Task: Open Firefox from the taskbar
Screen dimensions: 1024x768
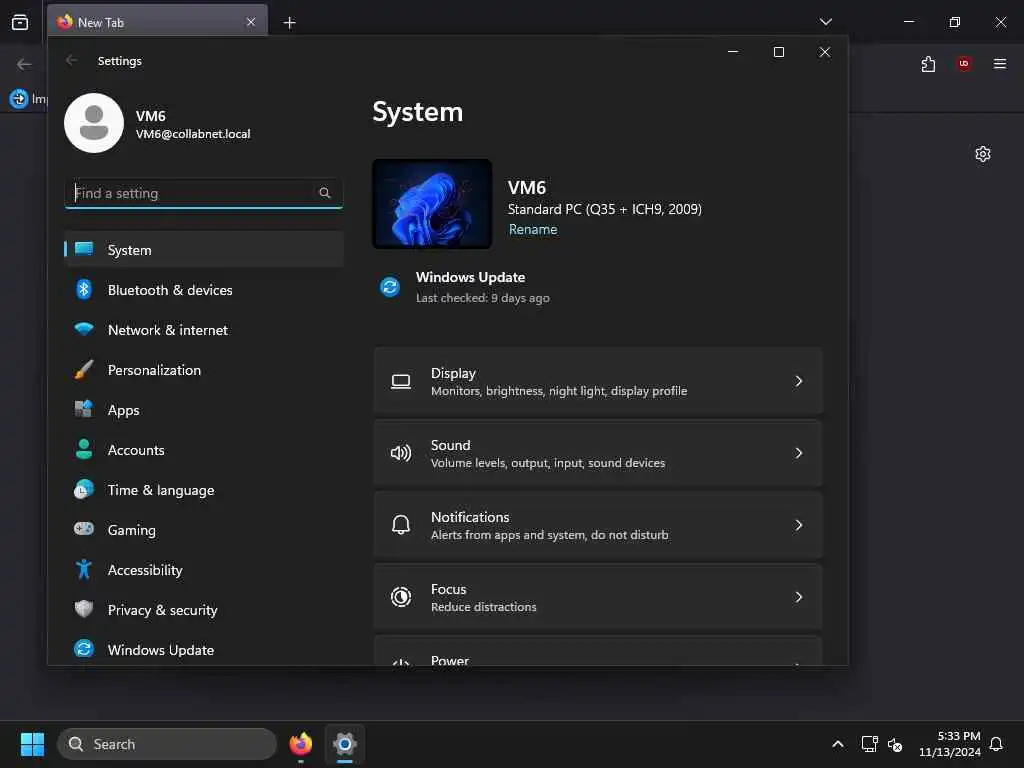Action: pyautogui.click(x=301, y=744)
